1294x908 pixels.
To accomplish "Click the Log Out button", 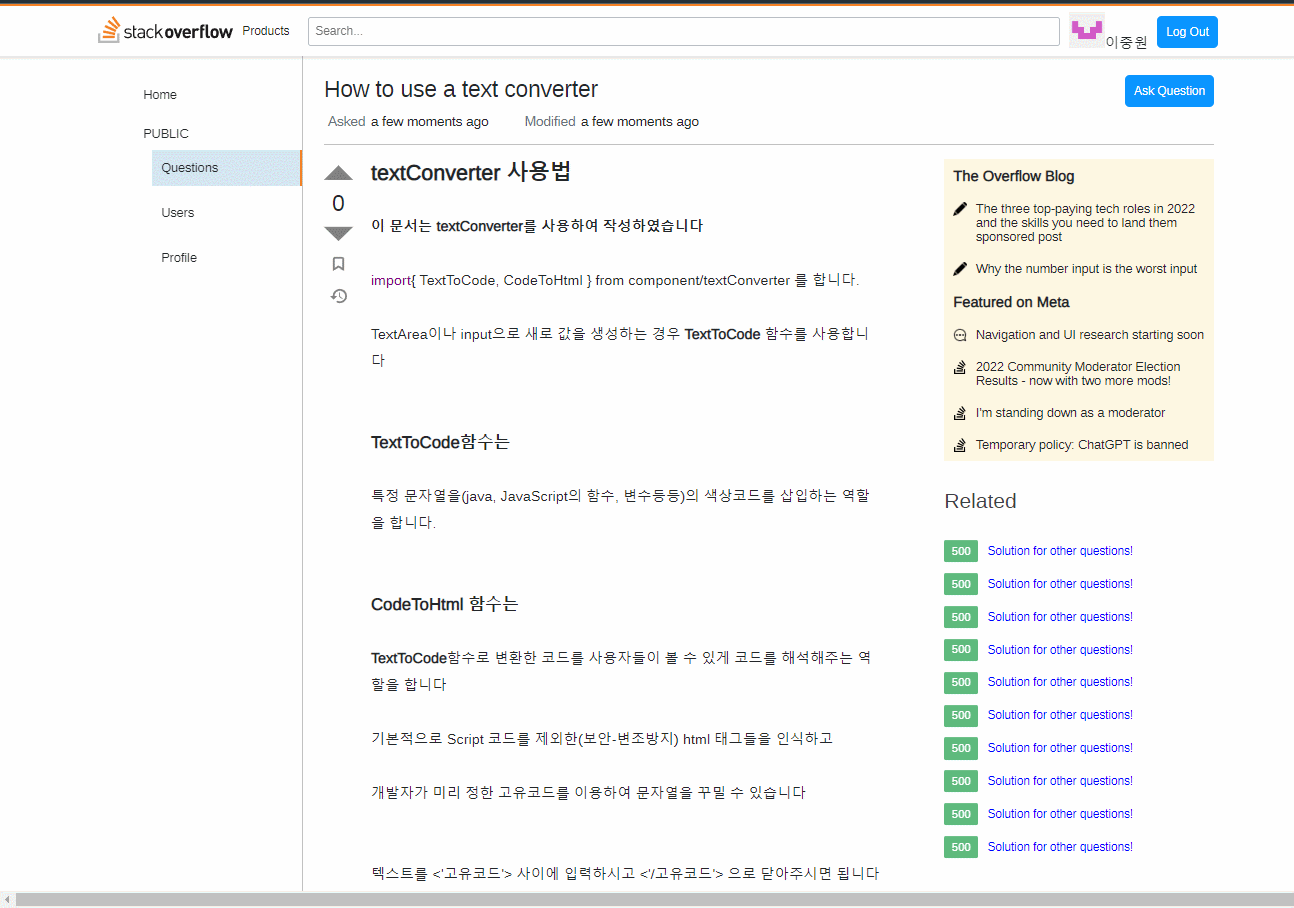I will (x=1187, y=32).
